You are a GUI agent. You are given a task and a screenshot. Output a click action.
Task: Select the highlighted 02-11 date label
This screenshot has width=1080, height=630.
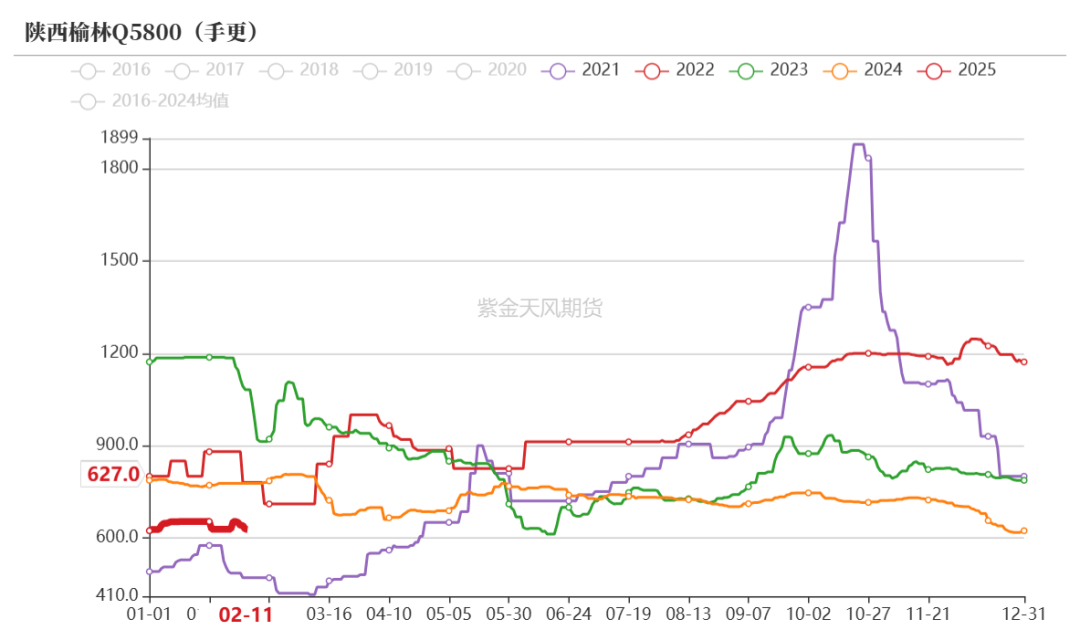[x=245, y=614]
